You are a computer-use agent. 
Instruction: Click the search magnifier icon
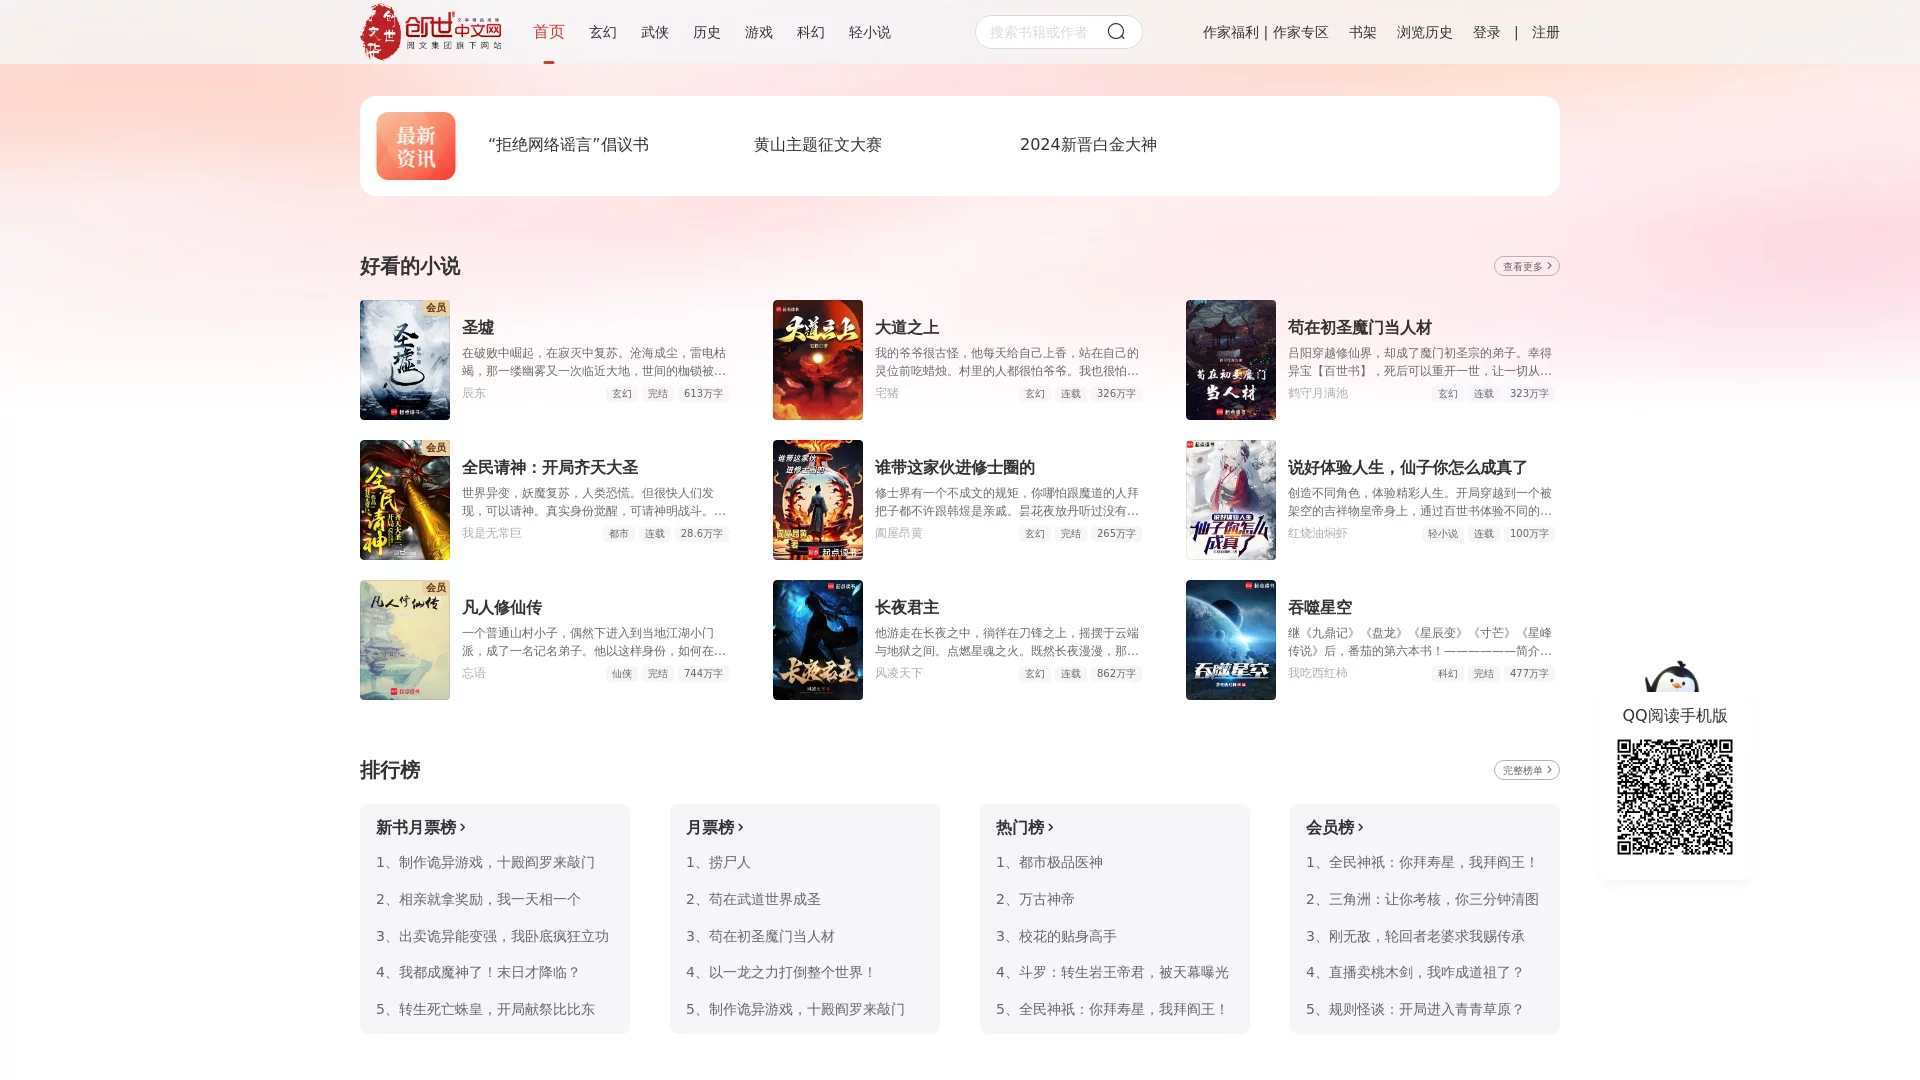point(1116,31)
